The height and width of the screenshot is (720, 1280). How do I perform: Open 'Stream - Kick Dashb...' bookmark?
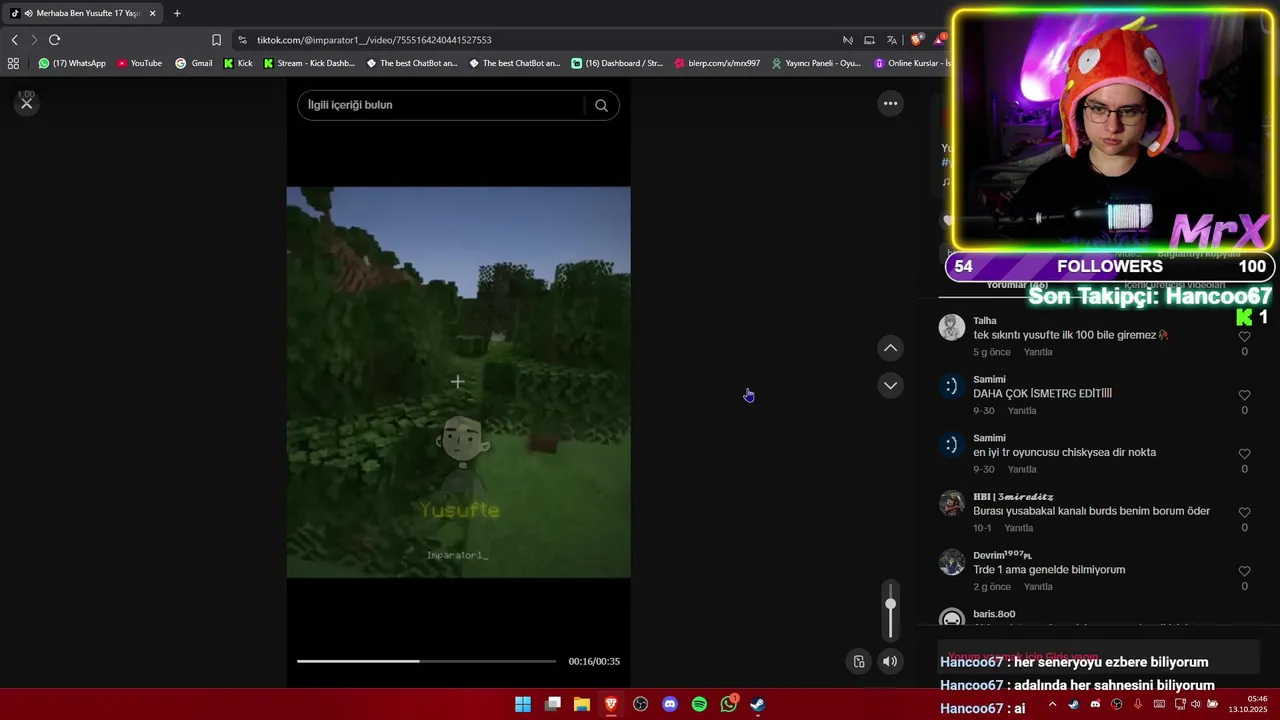pos(309,63)
